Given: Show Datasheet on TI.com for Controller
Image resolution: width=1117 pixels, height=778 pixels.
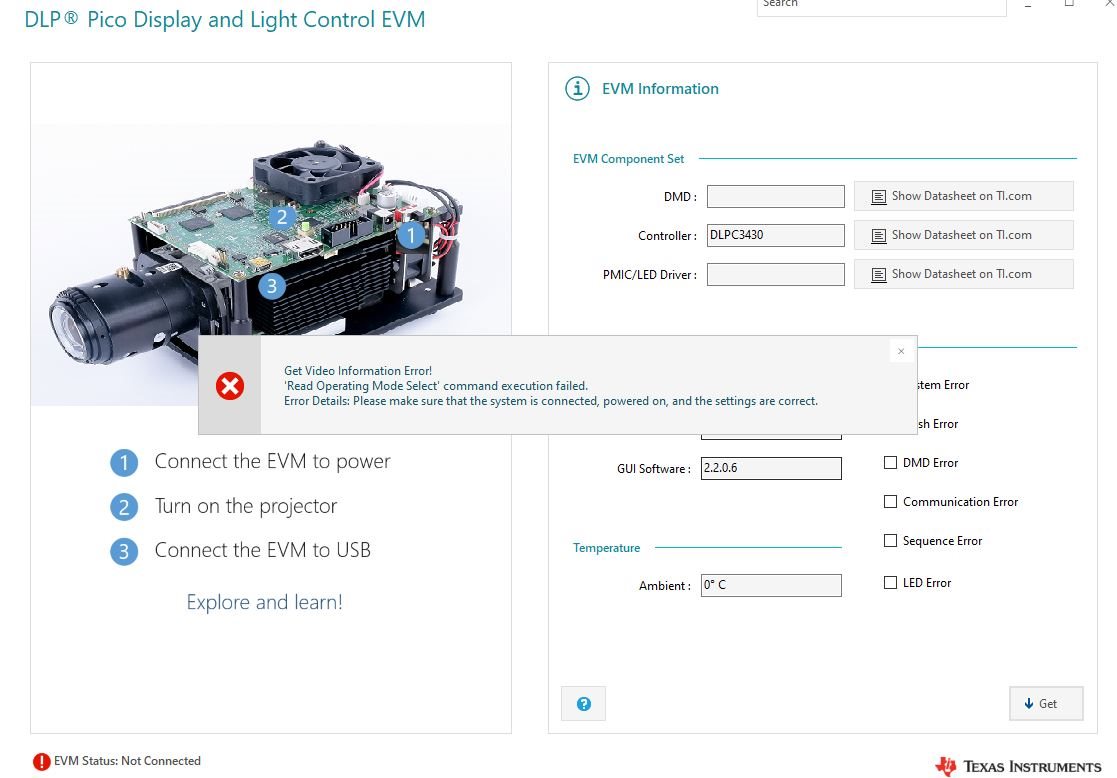Looking at the screenshot, I should 963,235.
